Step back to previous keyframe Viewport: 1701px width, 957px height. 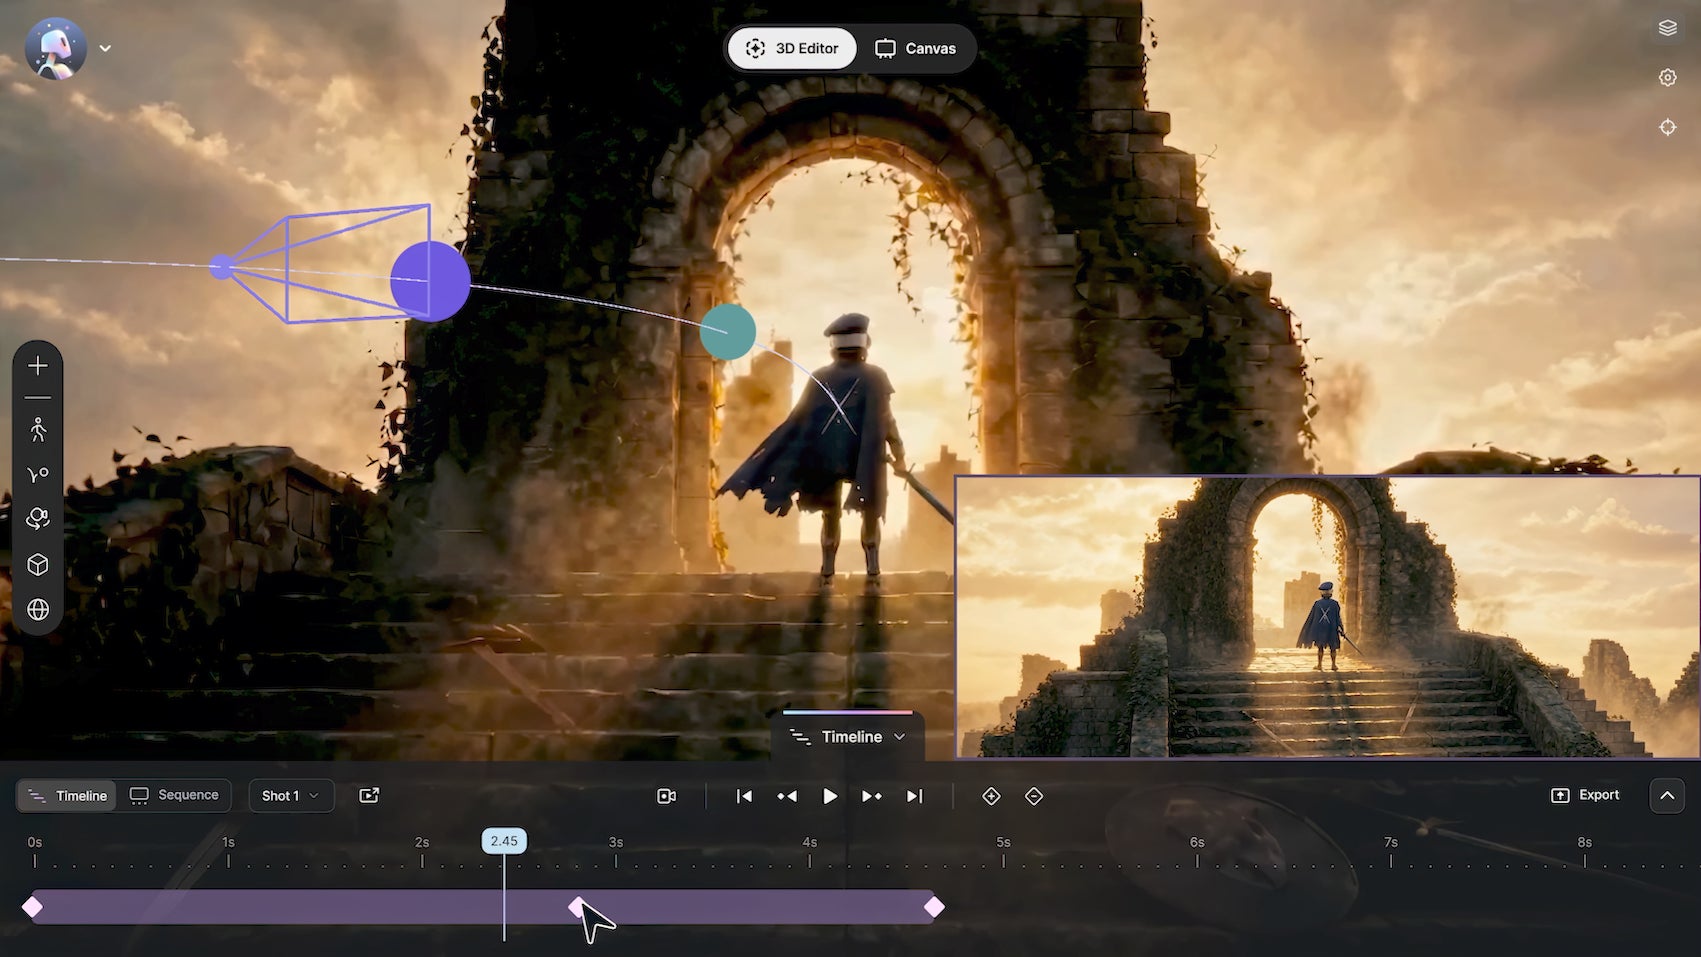click(x=787, y=796)
